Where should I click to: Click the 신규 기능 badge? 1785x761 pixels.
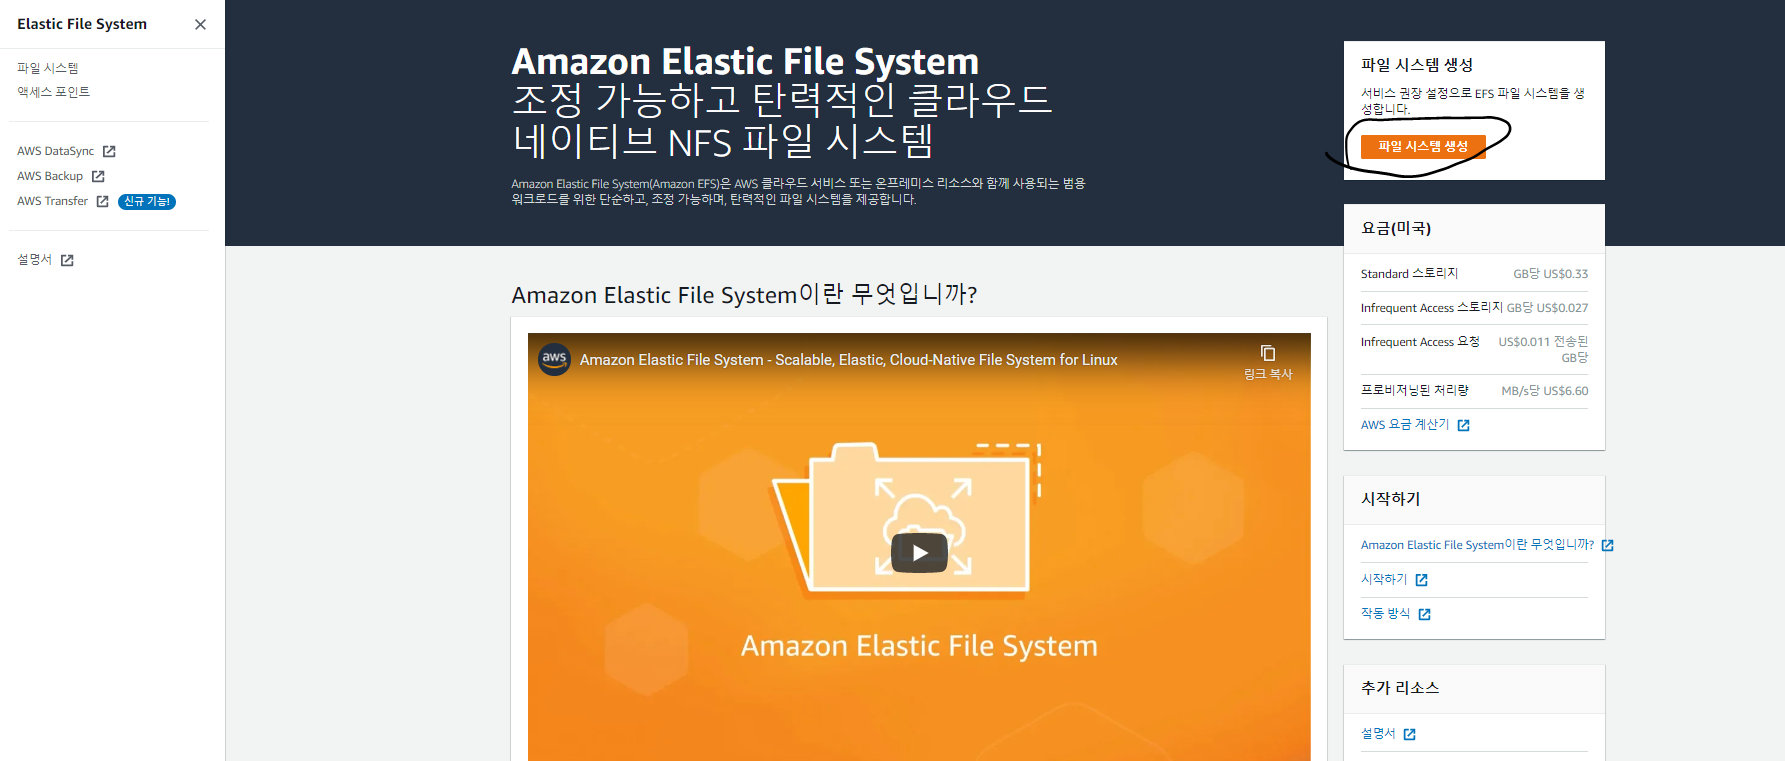coord(147,202)
